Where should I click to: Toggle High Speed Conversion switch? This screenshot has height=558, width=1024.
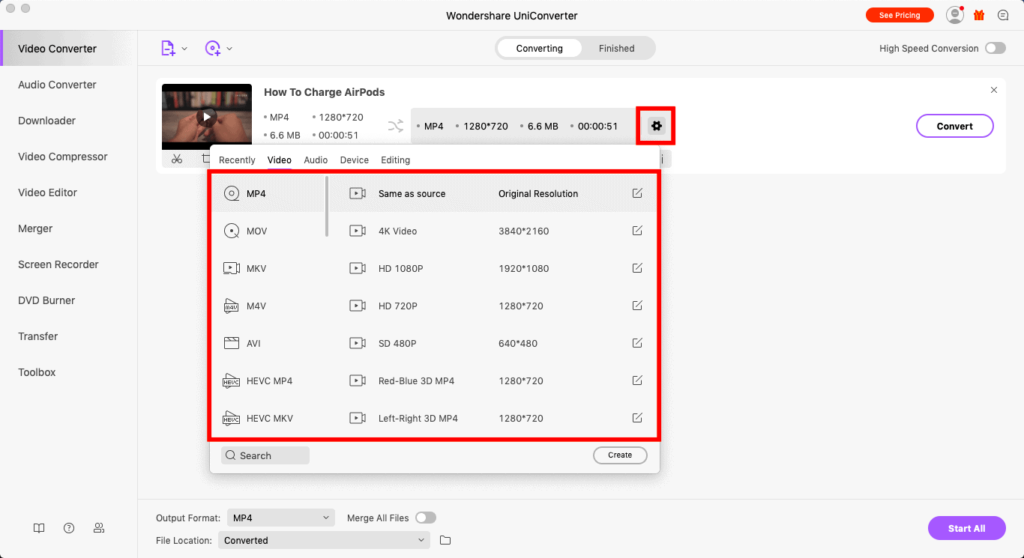[x=995, y=48]
